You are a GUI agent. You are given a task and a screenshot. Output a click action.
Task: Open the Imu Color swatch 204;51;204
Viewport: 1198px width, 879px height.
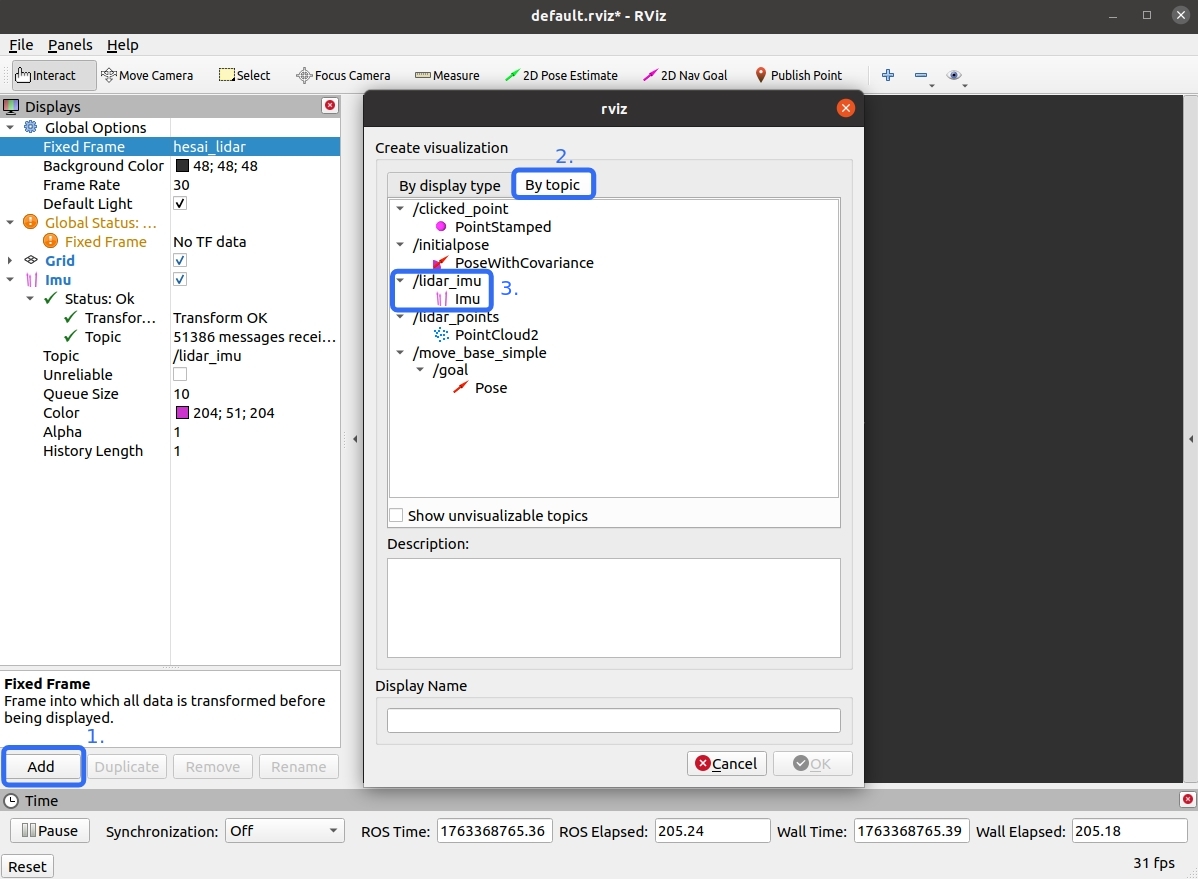point(184,412)
